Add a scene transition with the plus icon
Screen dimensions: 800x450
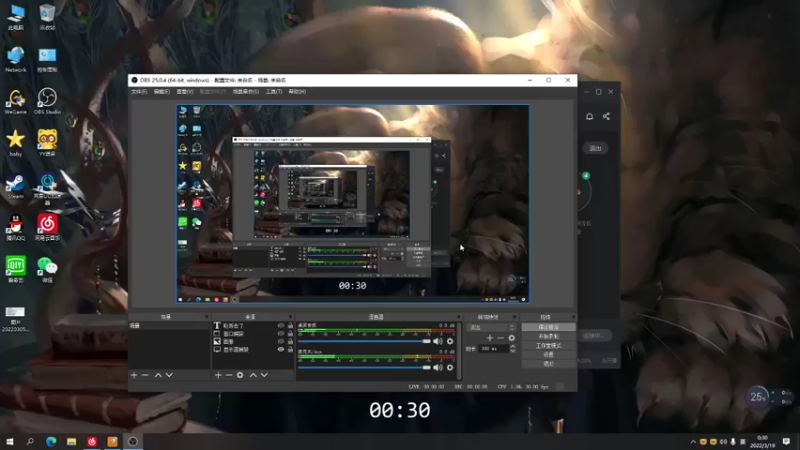490,338
